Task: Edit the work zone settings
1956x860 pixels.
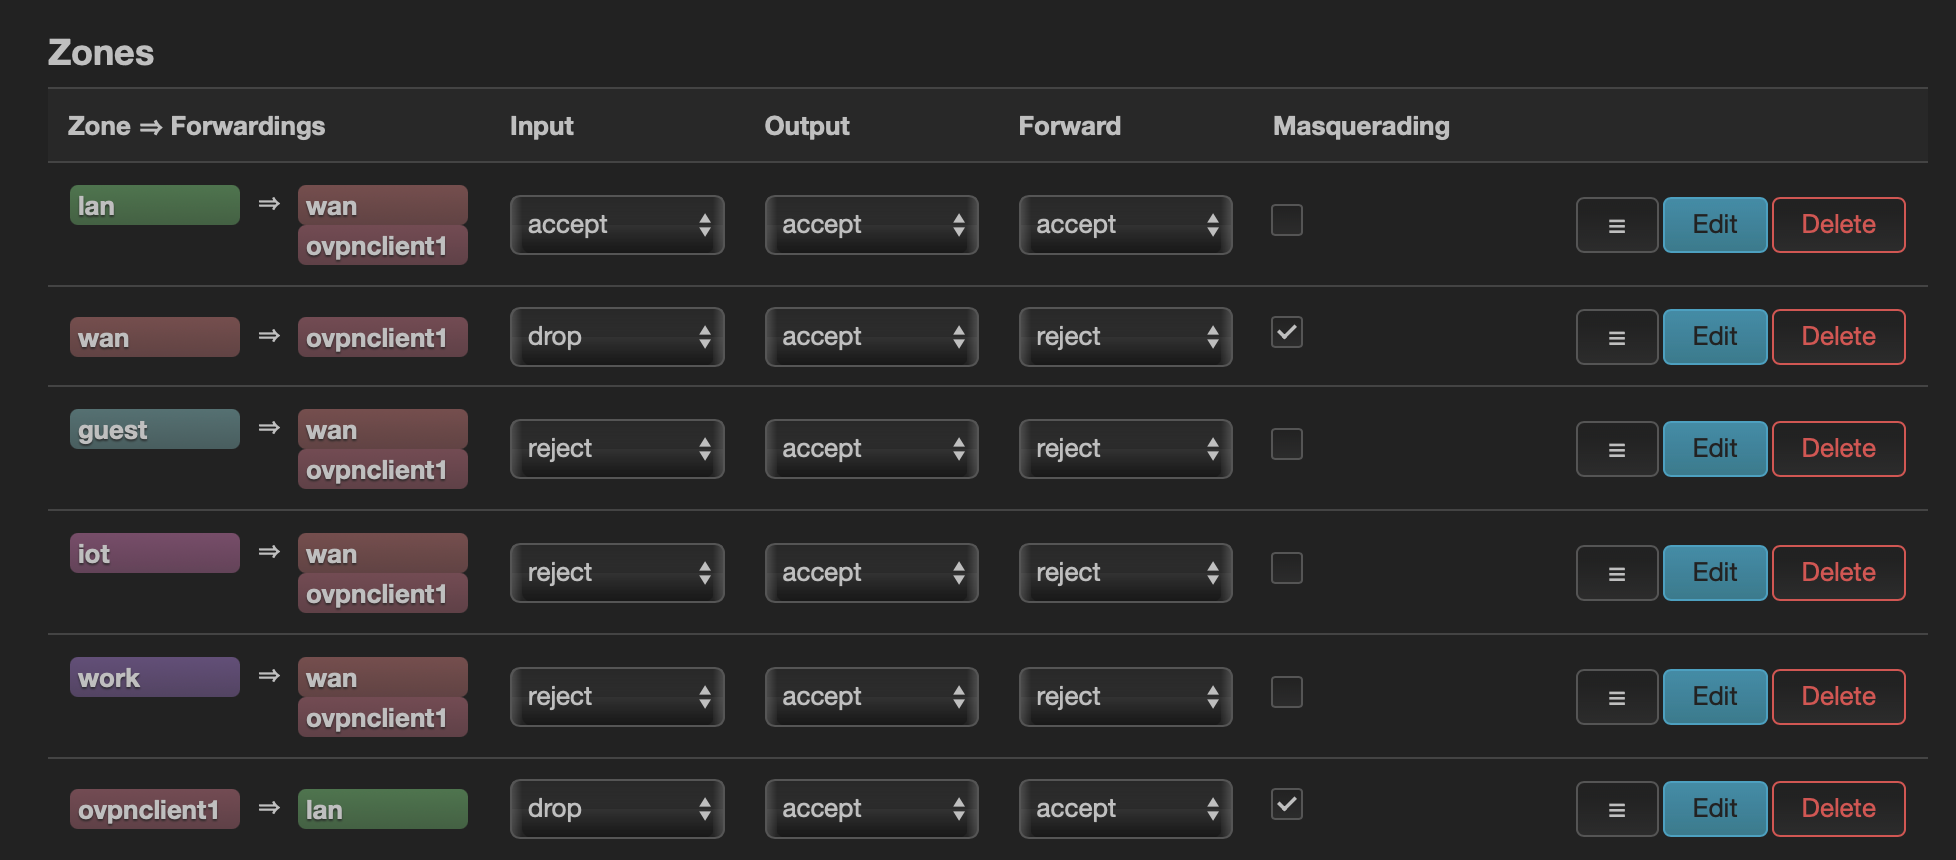Action: click(1714, 697)
